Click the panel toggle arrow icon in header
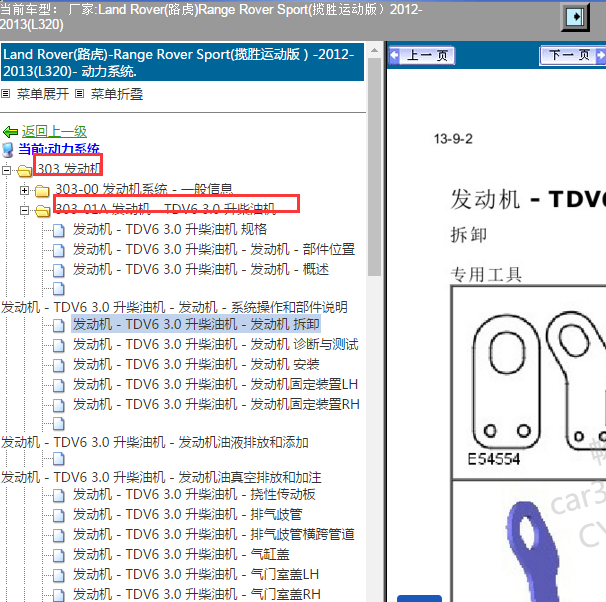 pyautogui.click(x=575, y=17)
